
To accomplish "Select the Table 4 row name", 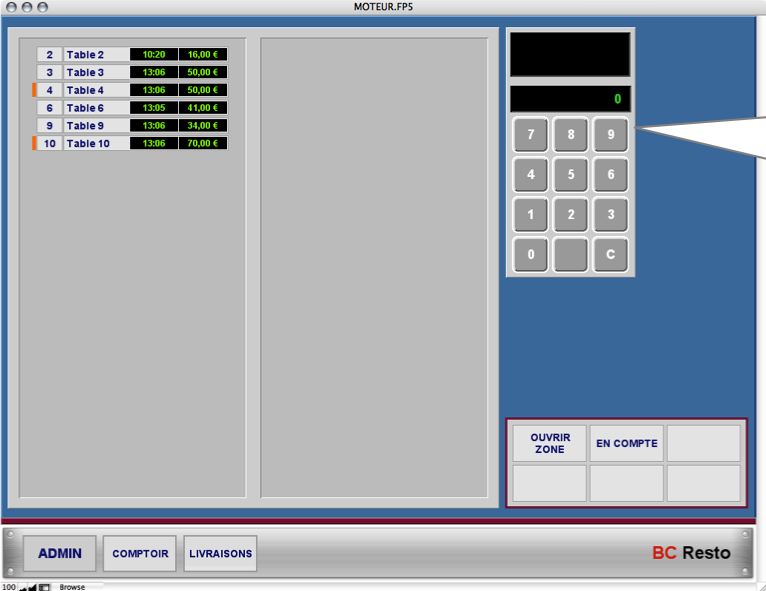I will 96,90.
